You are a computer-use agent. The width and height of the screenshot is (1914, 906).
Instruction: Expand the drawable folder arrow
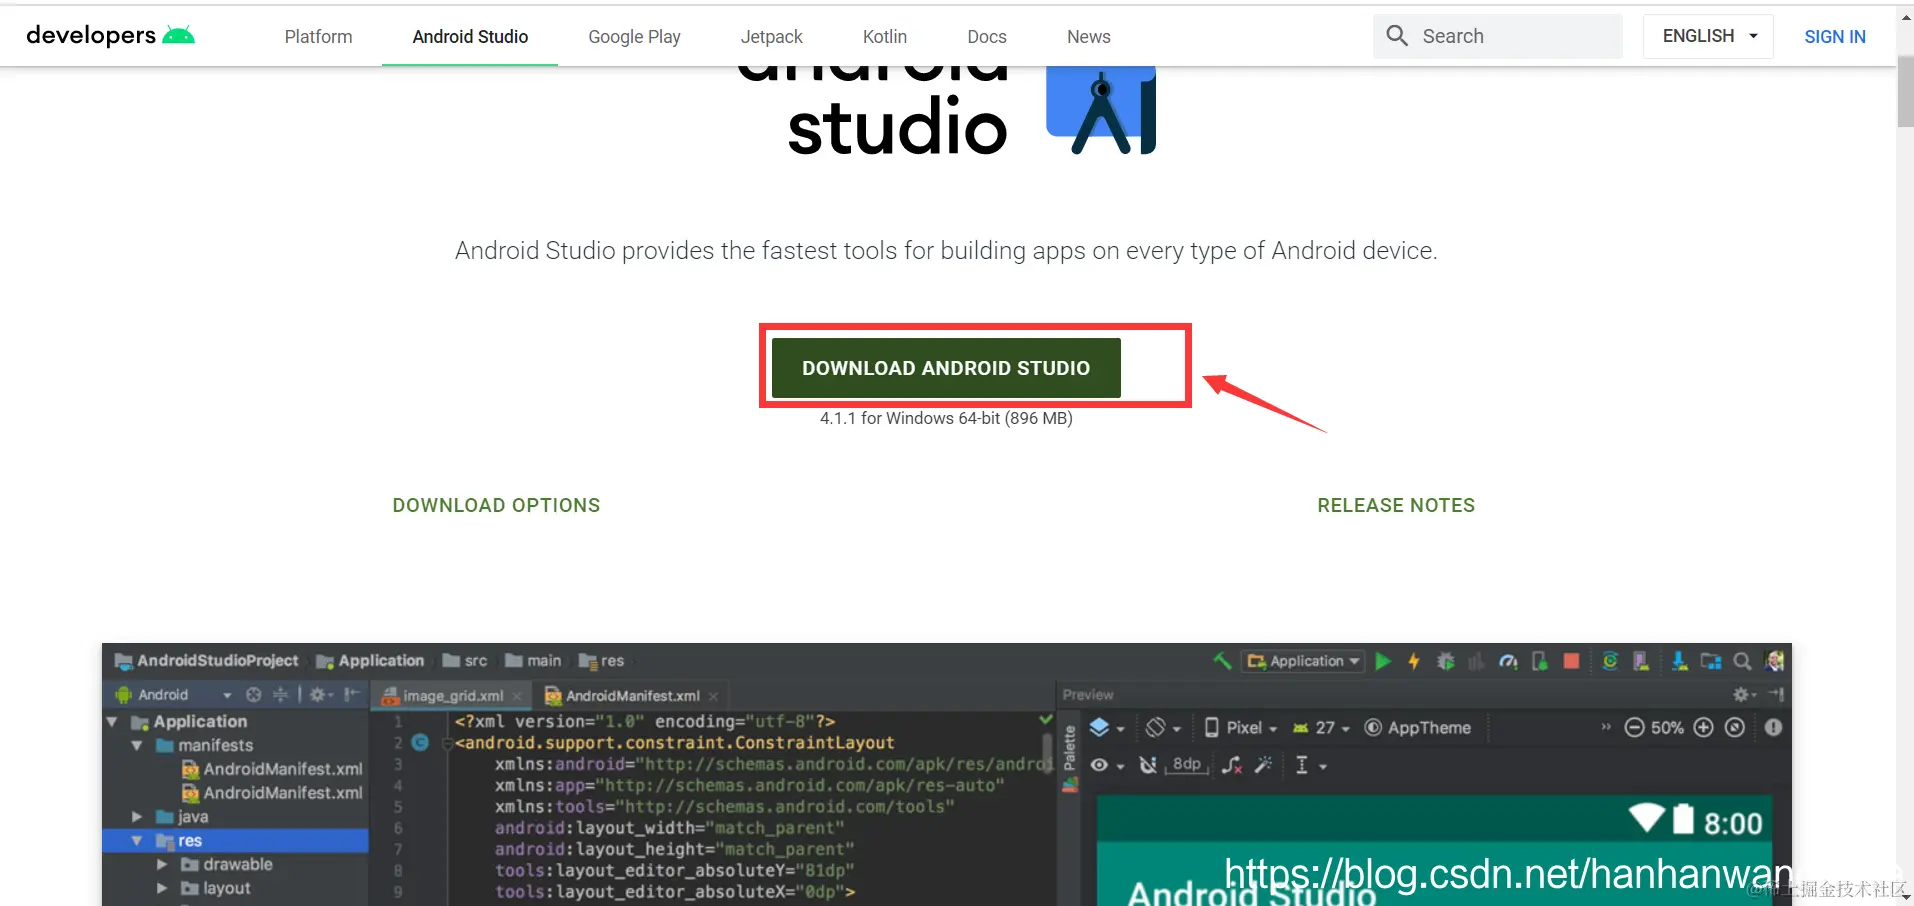coord(162,864)
